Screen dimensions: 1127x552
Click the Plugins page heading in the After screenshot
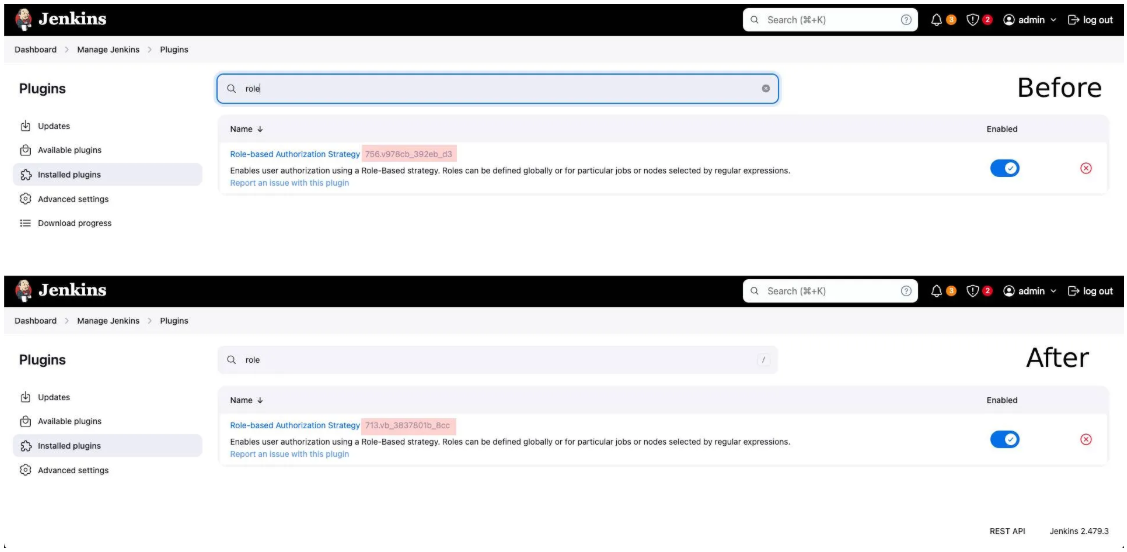click(x=42, y=359)
